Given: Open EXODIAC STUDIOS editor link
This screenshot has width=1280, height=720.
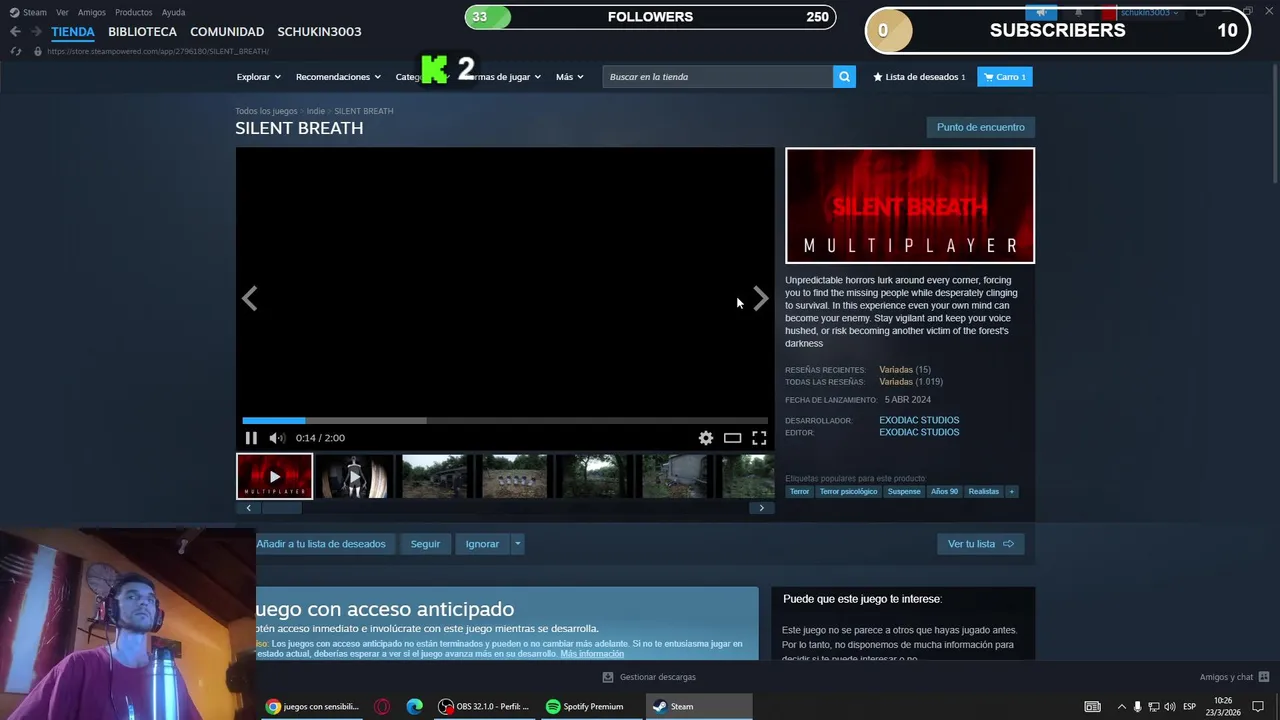Looking at the screenshot, I should (919, 432).
